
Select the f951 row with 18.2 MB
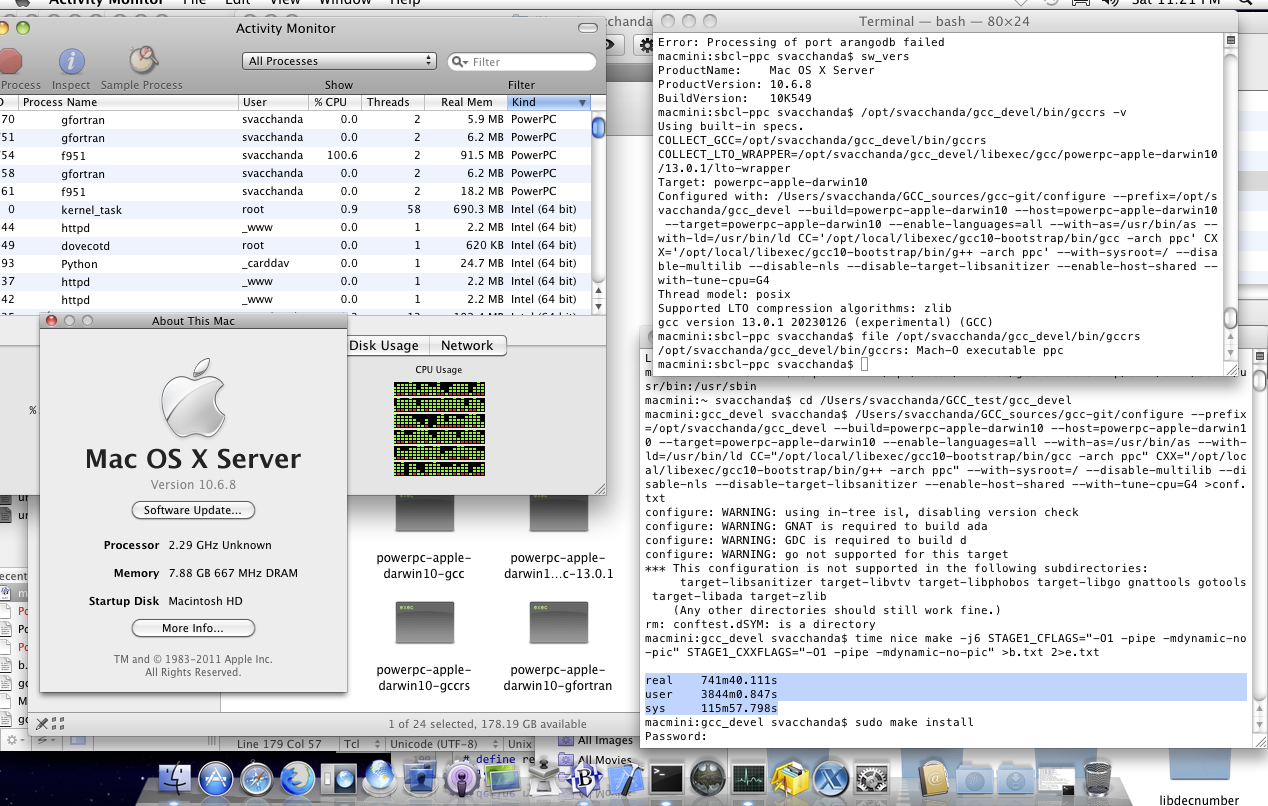tap(296, 191)
